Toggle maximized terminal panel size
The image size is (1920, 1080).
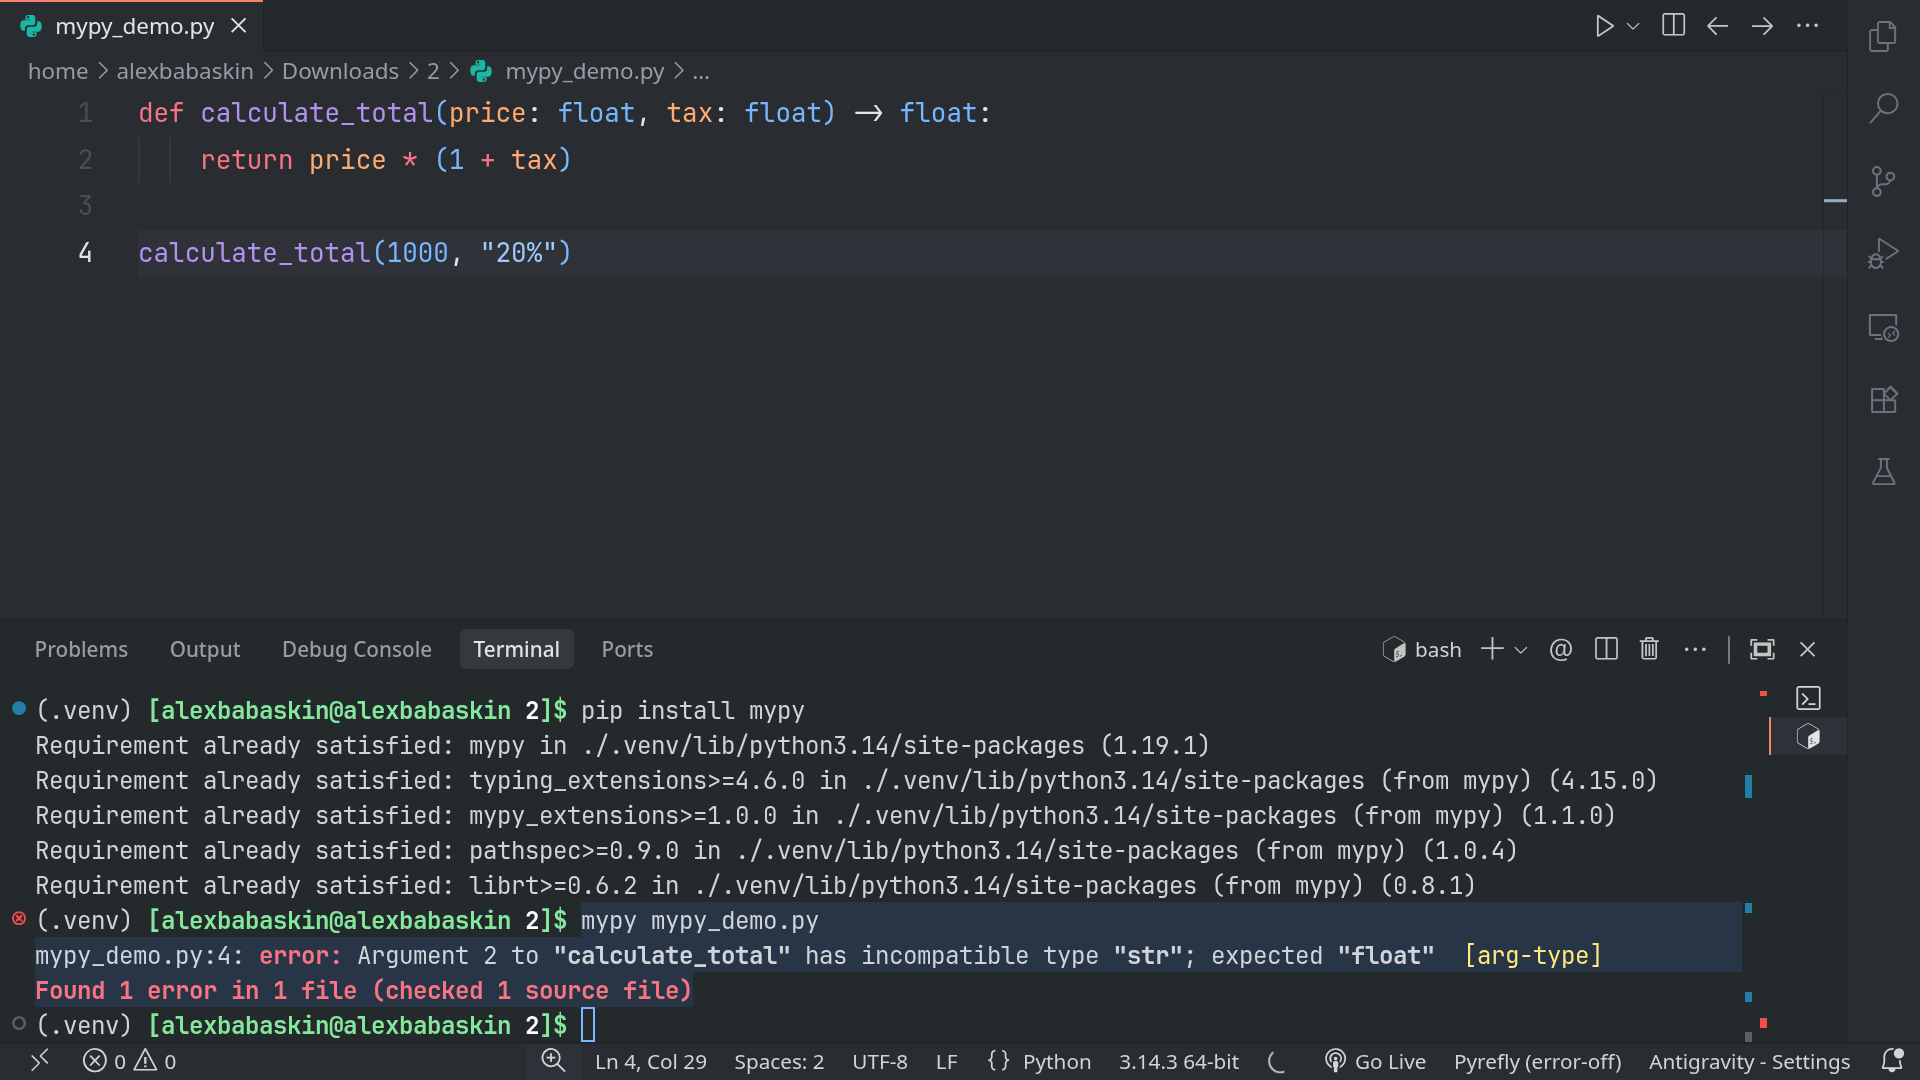1762,649
